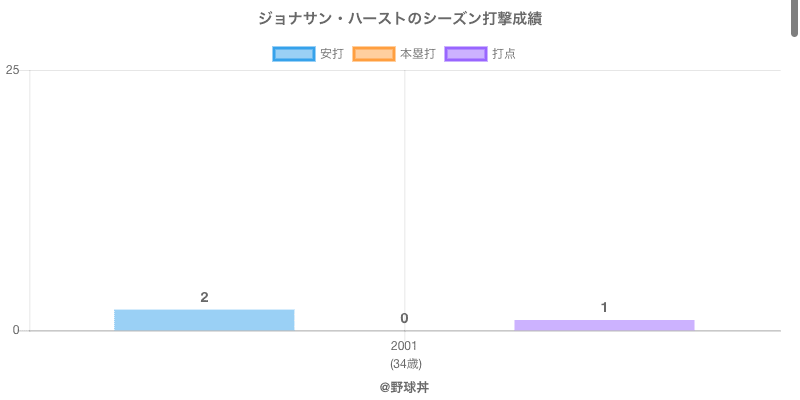Viewport: 800px width, 400px height.
Task: Click the 2001 x-axis year label
Action: 404,346
